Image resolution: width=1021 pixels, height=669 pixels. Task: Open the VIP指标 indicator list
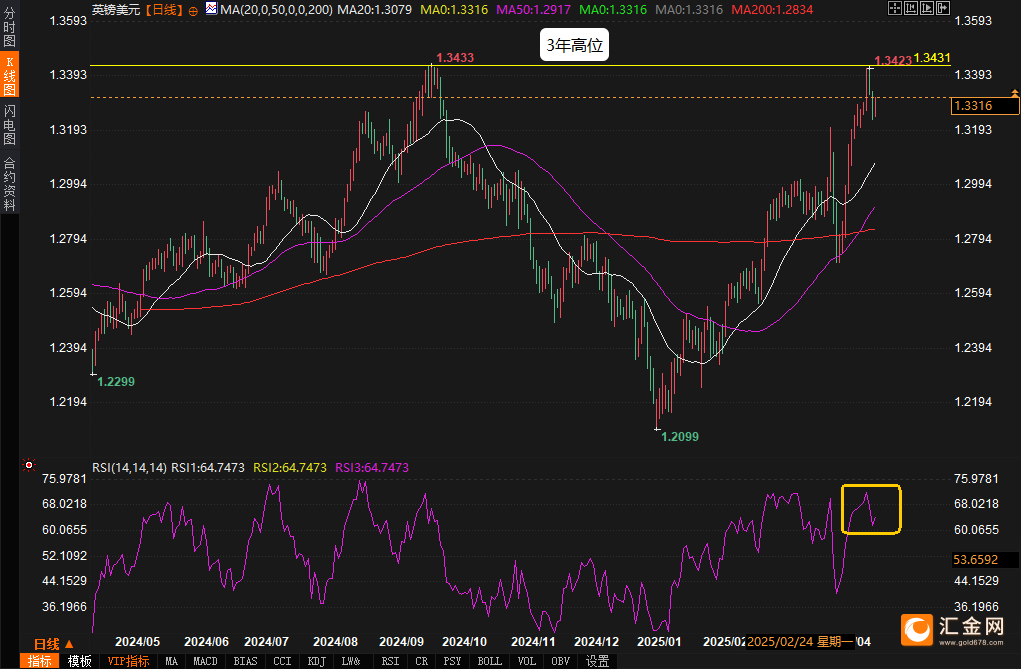[x=129, y=661]
